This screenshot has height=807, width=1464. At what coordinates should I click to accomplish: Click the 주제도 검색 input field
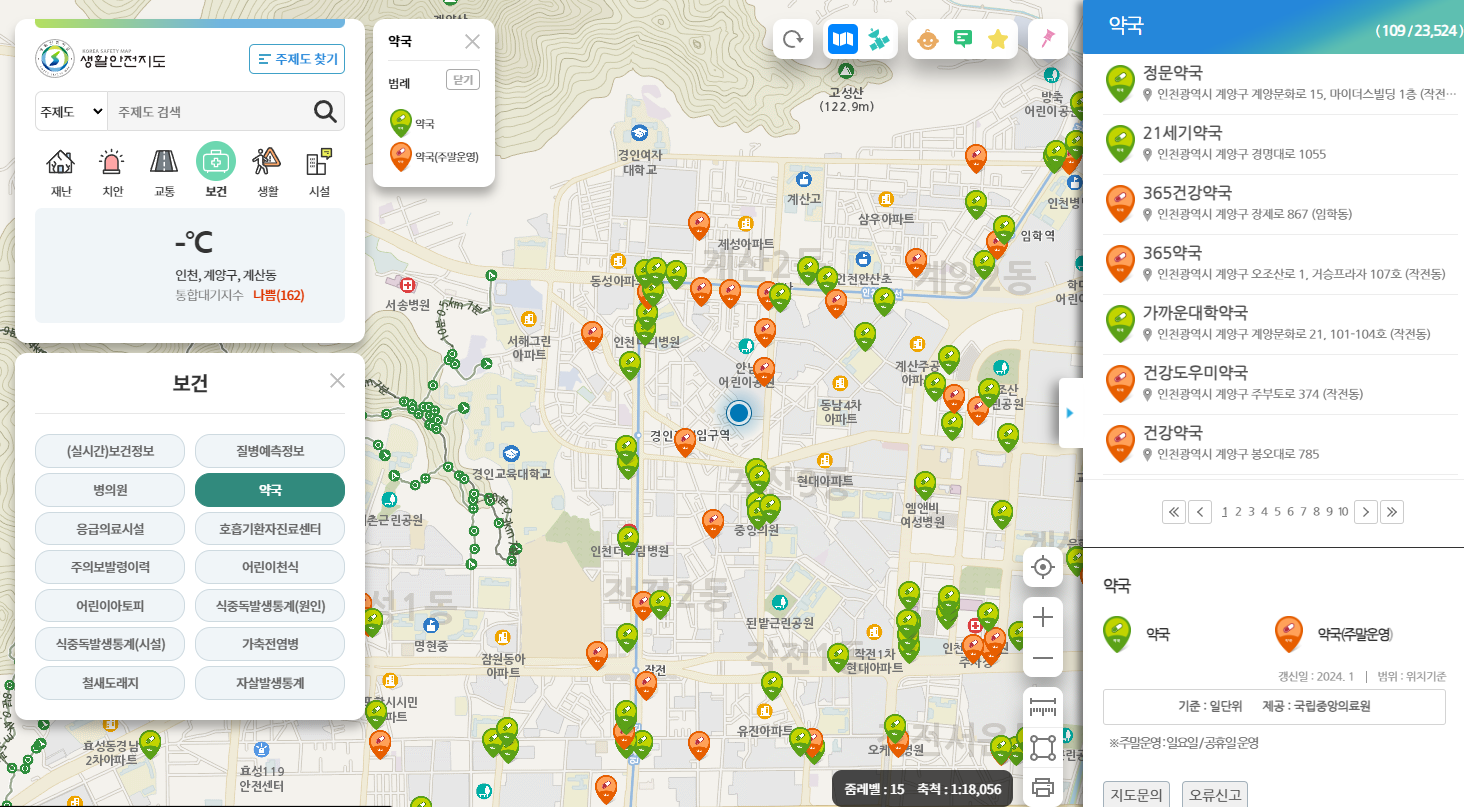coord(208,112)
